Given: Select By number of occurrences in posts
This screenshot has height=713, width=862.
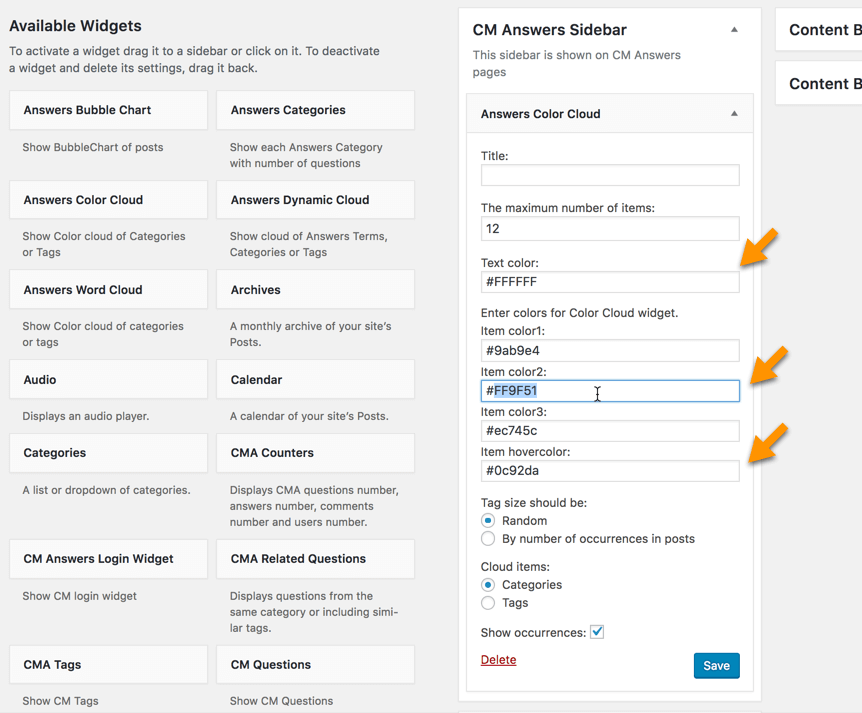Looking at the screenshot, I should (488, 539).
